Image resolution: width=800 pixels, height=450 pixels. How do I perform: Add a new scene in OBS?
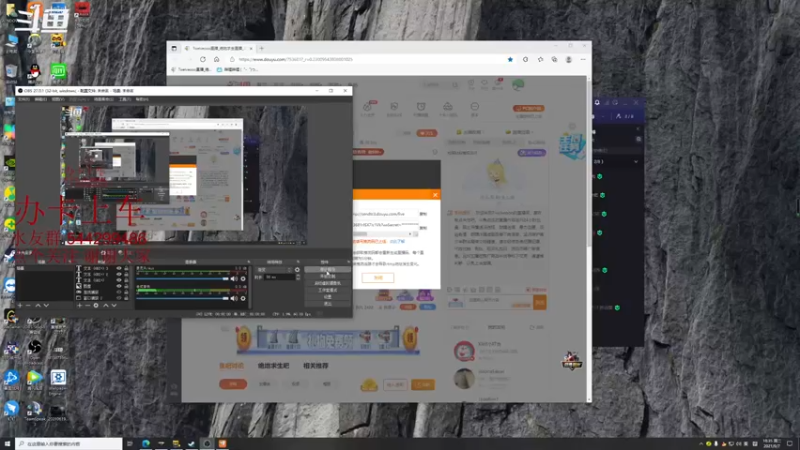[x=20, y=305]
